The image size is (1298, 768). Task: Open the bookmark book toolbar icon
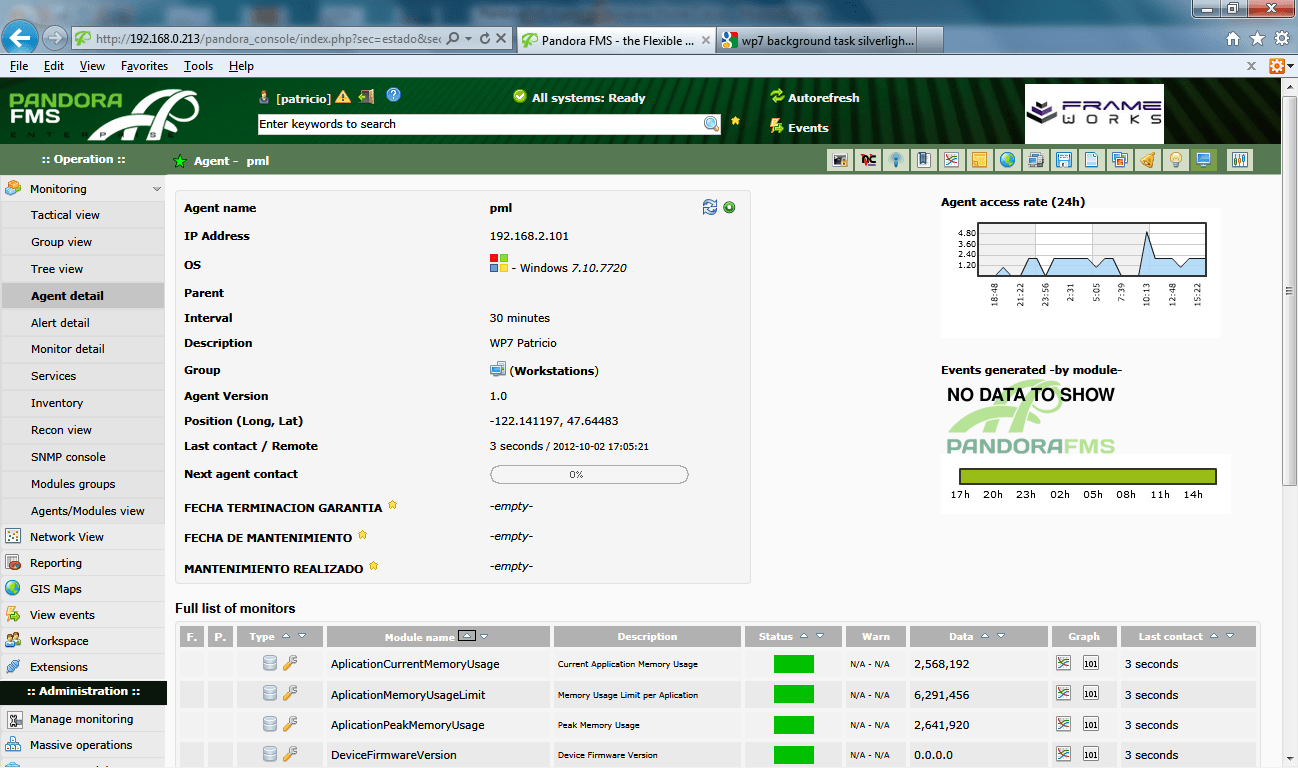(924, 159)
